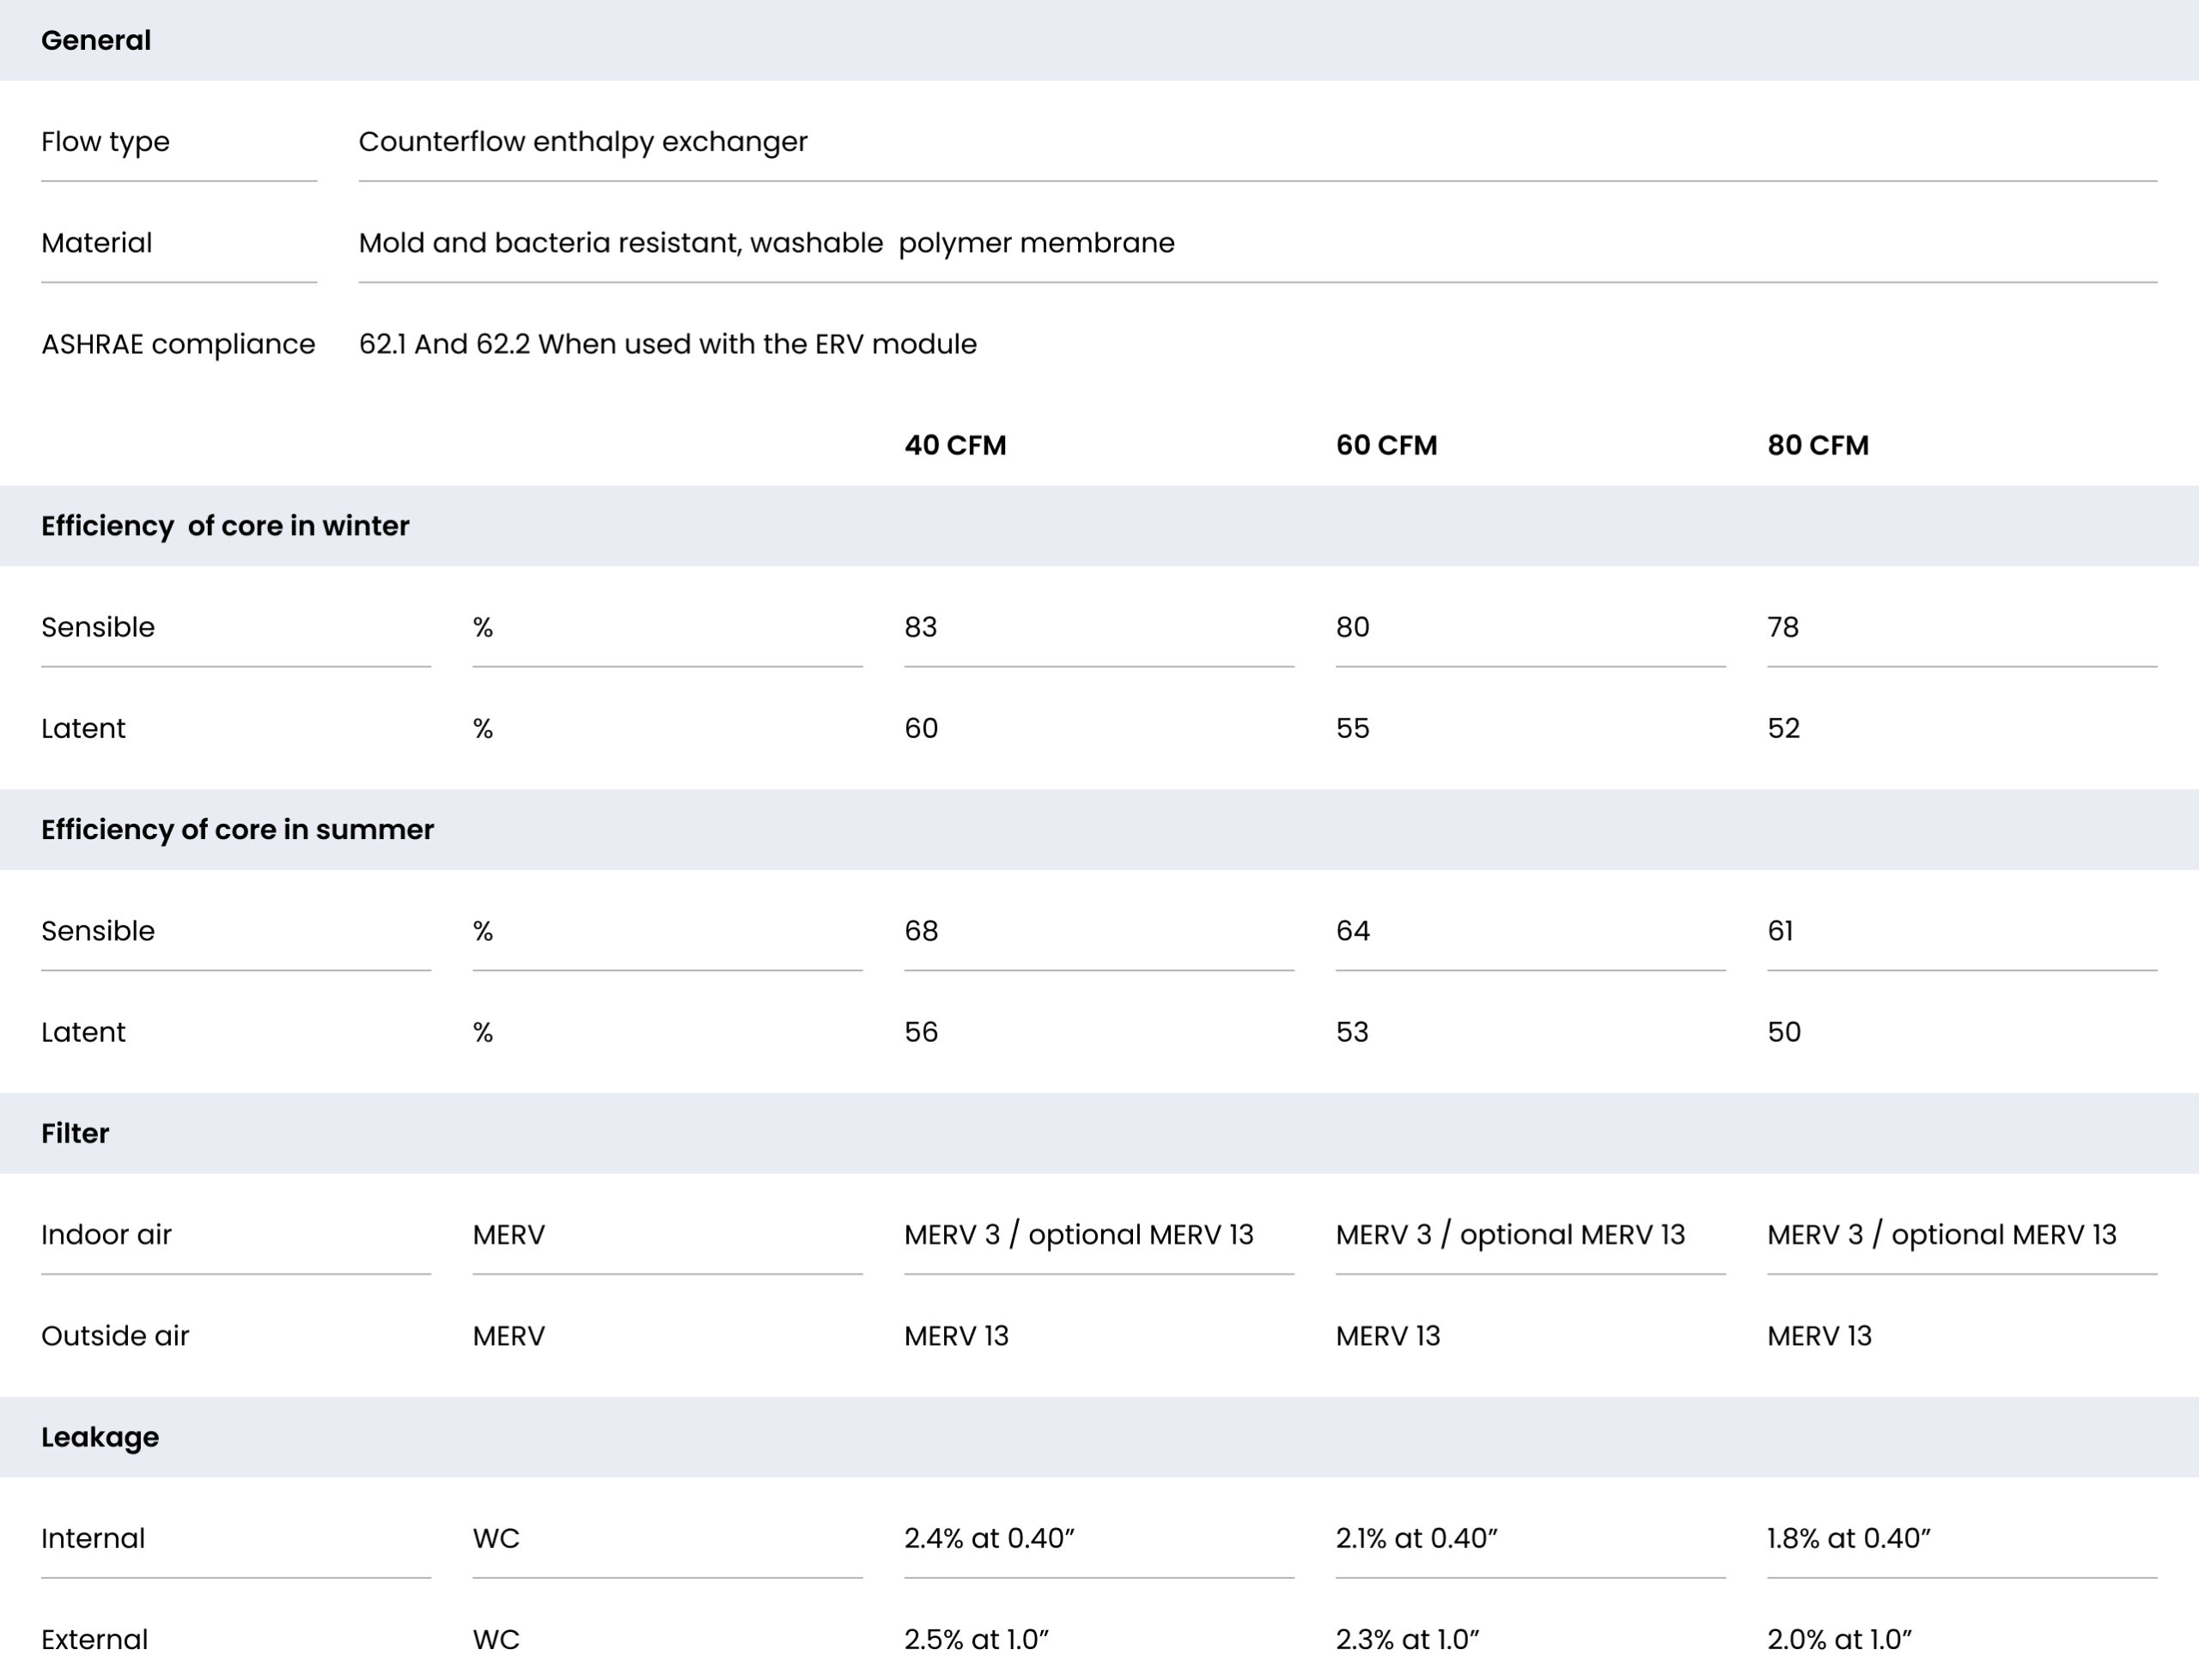Click 'MERV 3 / optional MERV 13' under 80 CFM
Image resolution: width=2199 pixels, height=1680 pixels.
click(1942, 1235)
